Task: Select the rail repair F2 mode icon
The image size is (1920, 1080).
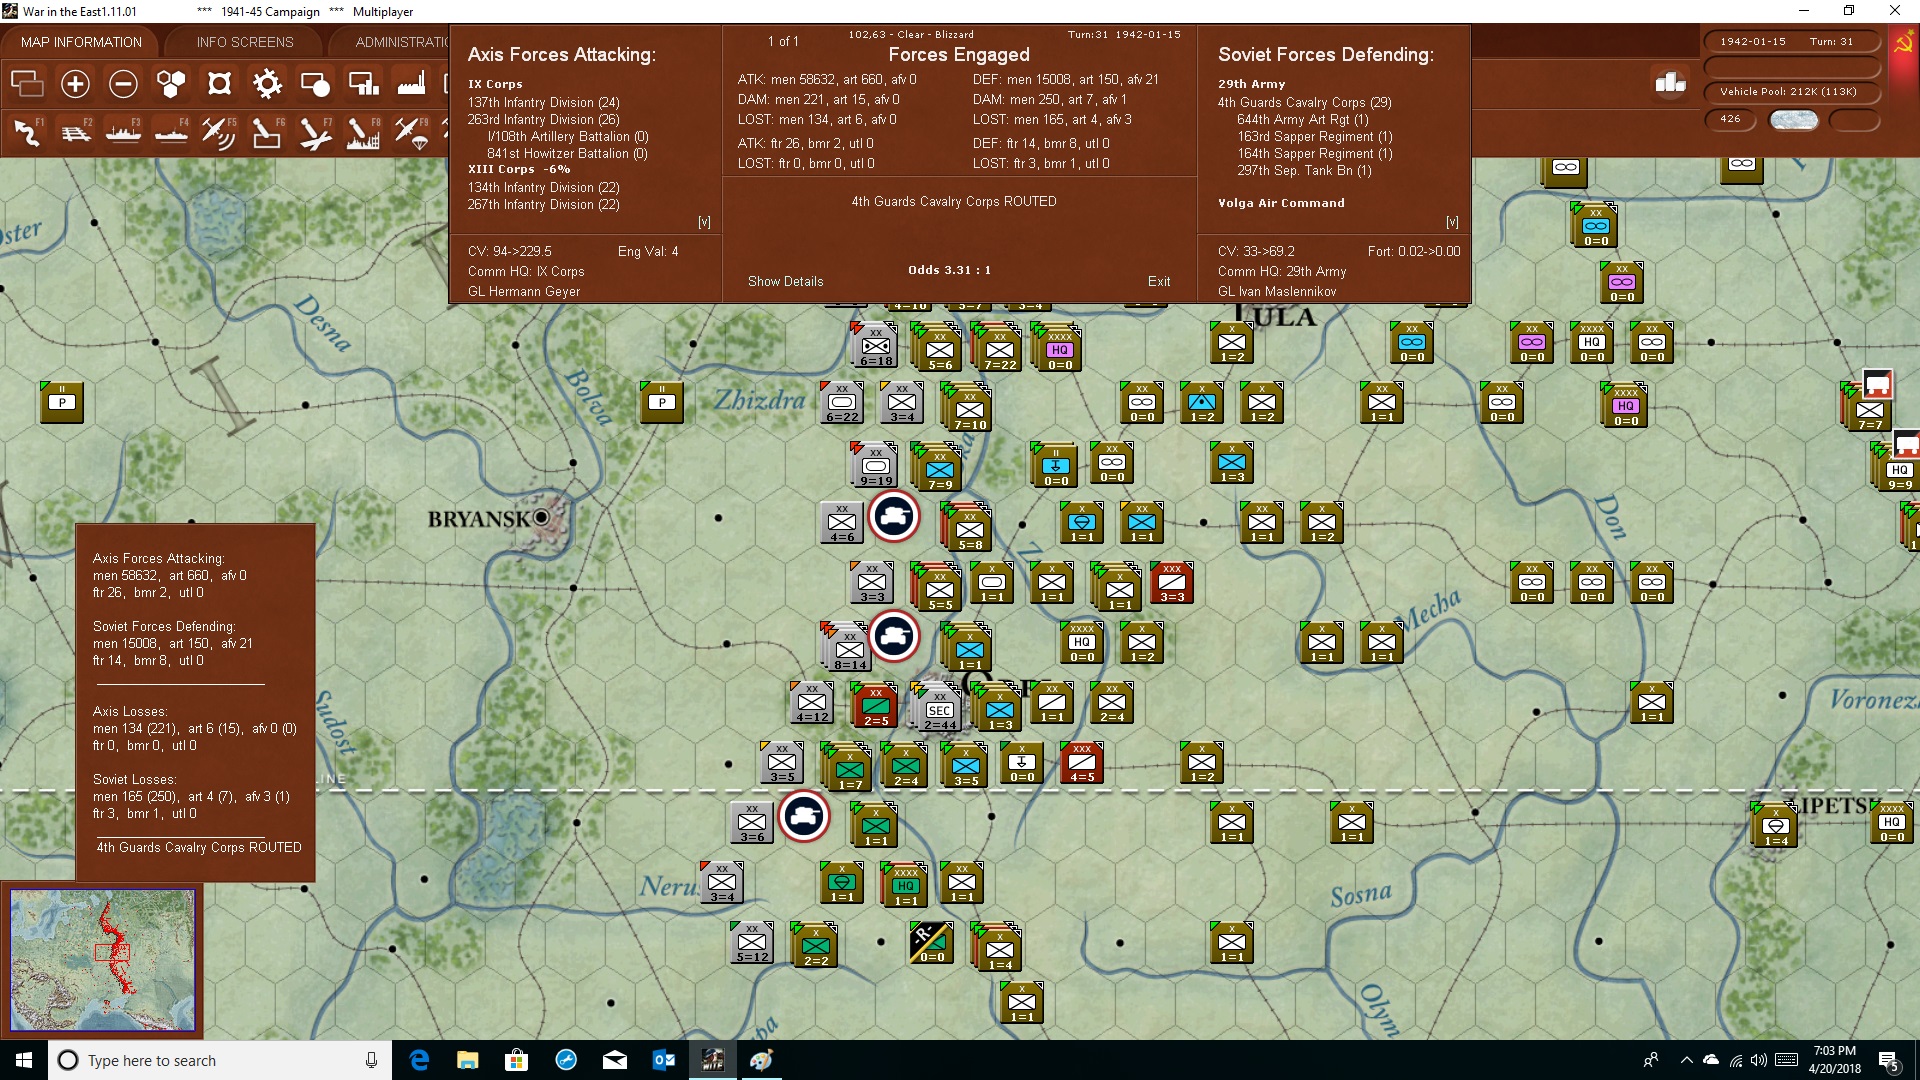Action: [x=75, y=132]
